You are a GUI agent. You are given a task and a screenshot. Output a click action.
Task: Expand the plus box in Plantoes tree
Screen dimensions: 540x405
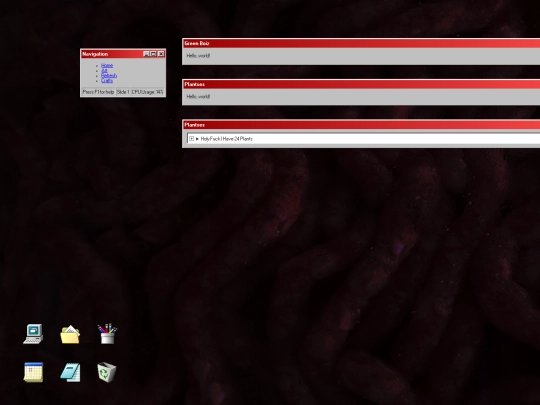click(191, 139)
